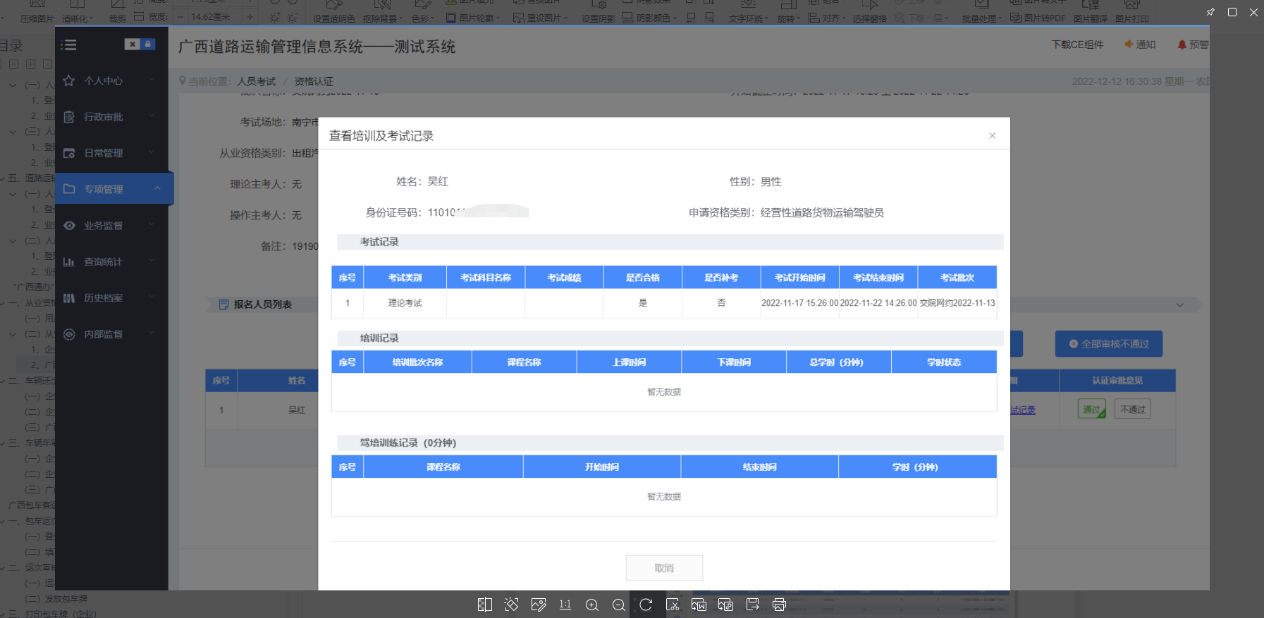Viewport: 1264px width, 618px height.
Task: Click the print image icon in bottom toolbar
Action: pyautogui.click(x=780, y=604)
